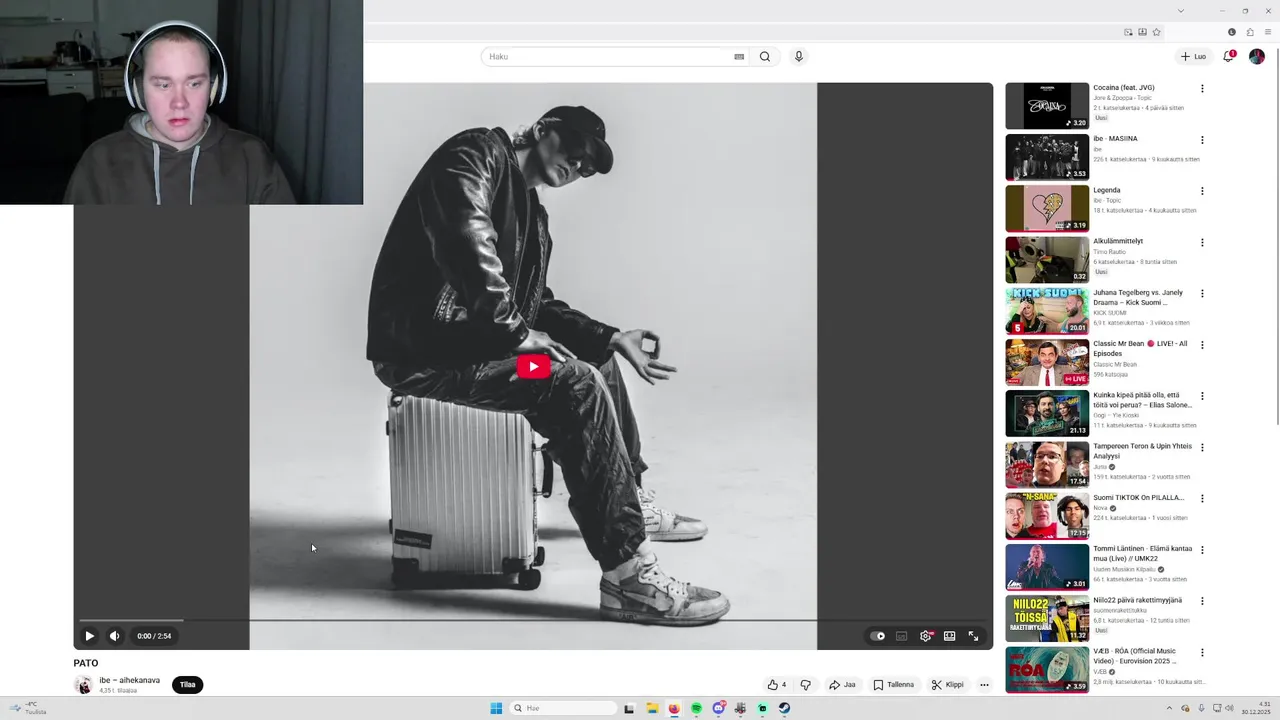This screenshot has height=720, width=1280.
Task: Open the YouTube account avatar menu
Action: coord(1257,57)
